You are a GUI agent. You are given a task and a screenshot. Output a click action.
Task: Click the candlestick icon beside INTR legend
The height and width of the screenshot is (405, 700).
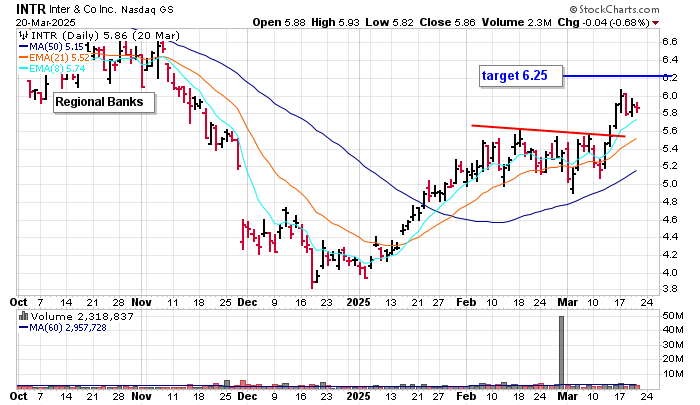[x=24, y=35]
